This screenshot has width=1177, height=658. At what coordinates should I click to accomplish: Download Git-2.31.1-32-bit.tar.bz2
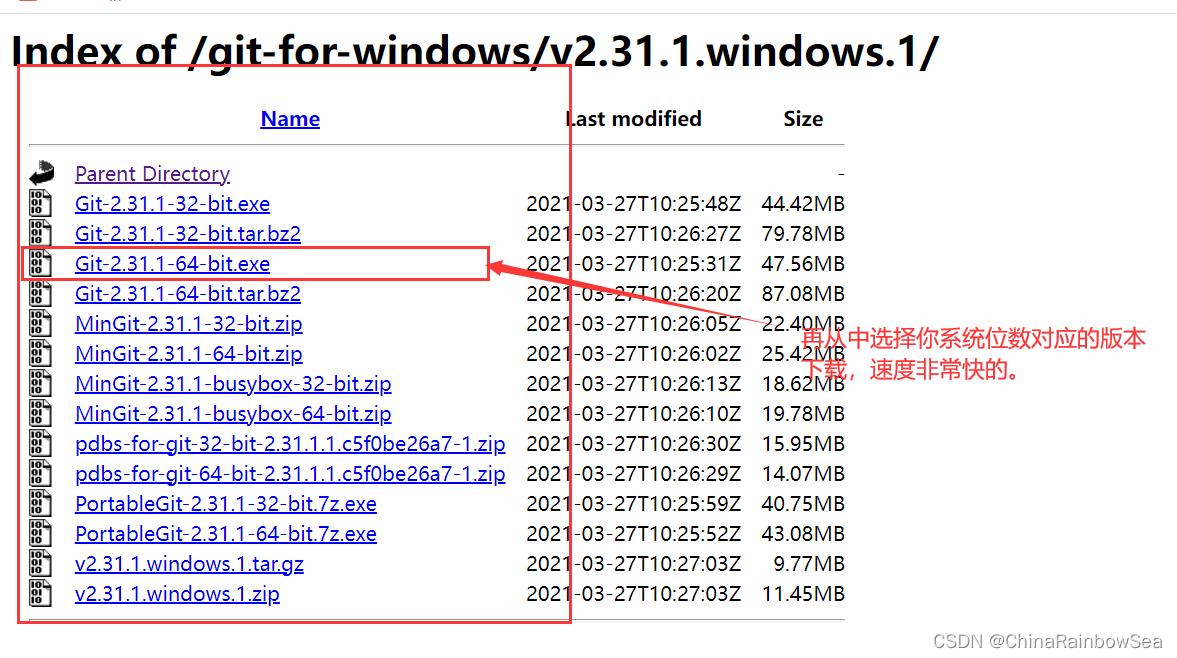click(188, 233)
